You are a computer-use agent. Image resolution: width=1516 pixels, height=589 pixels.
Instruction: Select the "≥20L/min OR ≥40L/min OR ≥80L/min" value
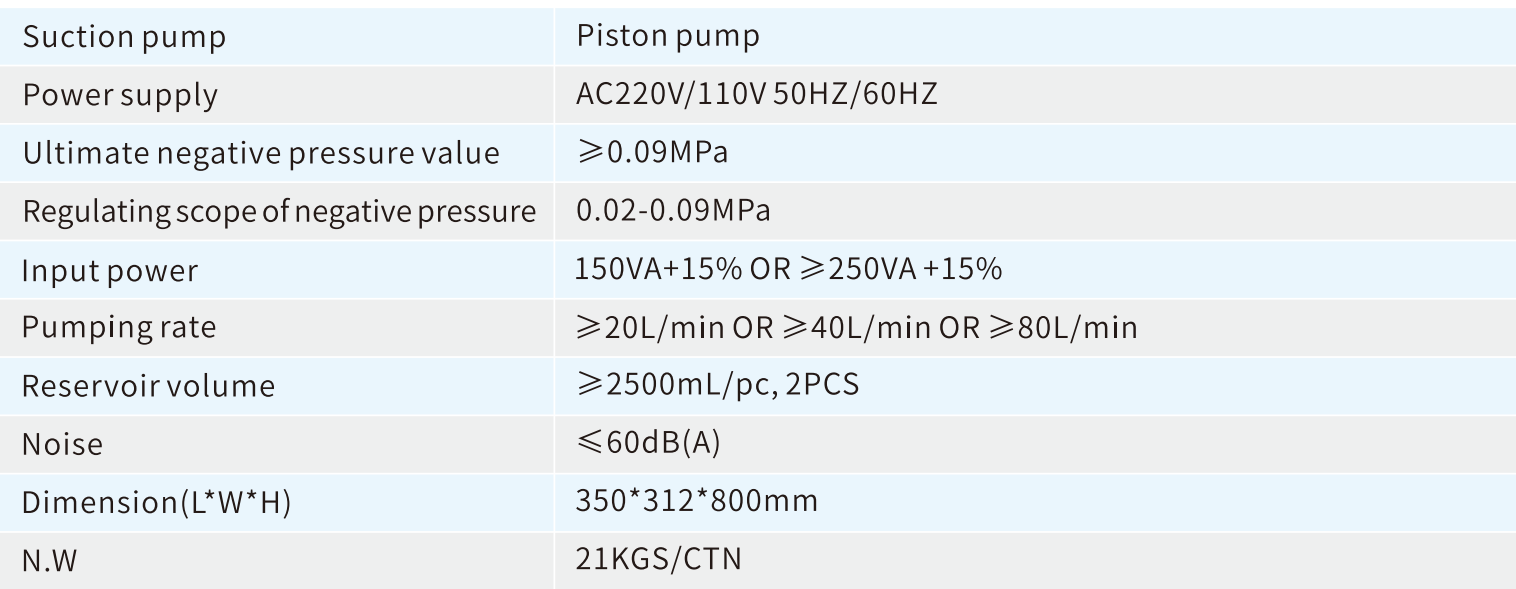click(x=857, y=327)
